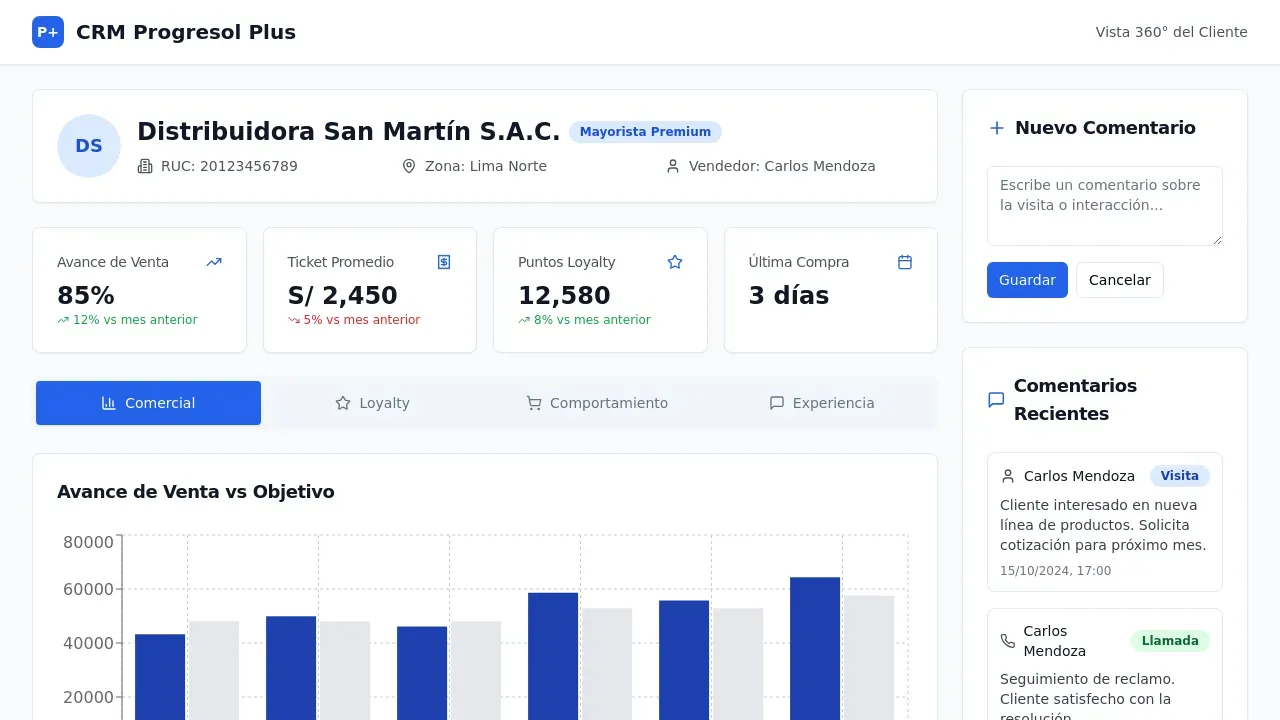Open the Comportamiento tab
Screen dimensions: 1280x720
click(598, 403)
